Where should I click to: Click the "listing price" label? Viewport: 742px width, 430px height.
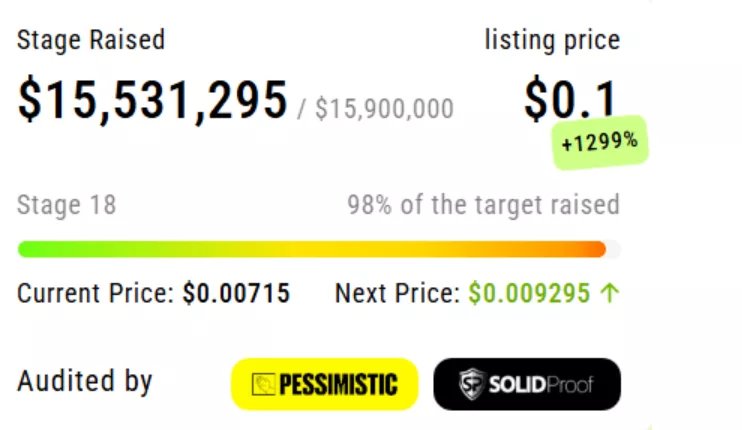(552, 40)
